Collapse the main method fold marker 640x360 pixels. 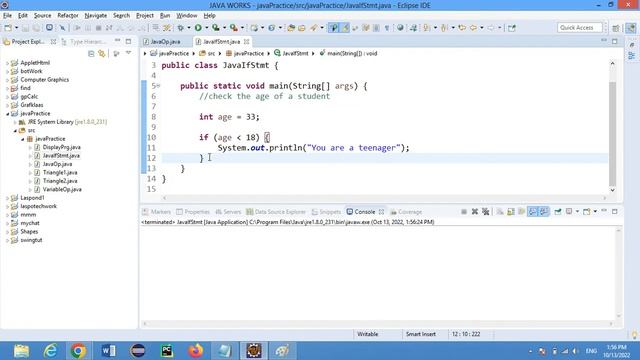point(158,86)
